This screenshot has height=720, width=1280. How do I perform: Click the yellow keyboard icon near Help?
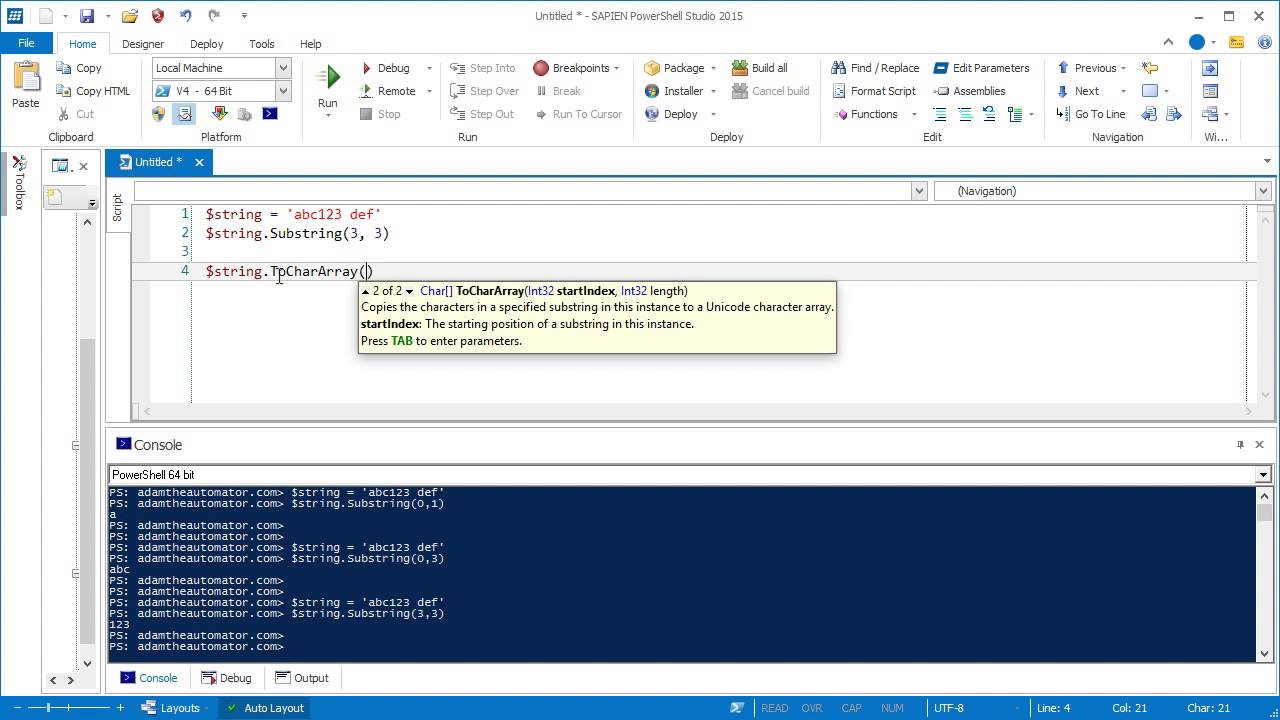pyautogui.click(x=1237, y=42)
